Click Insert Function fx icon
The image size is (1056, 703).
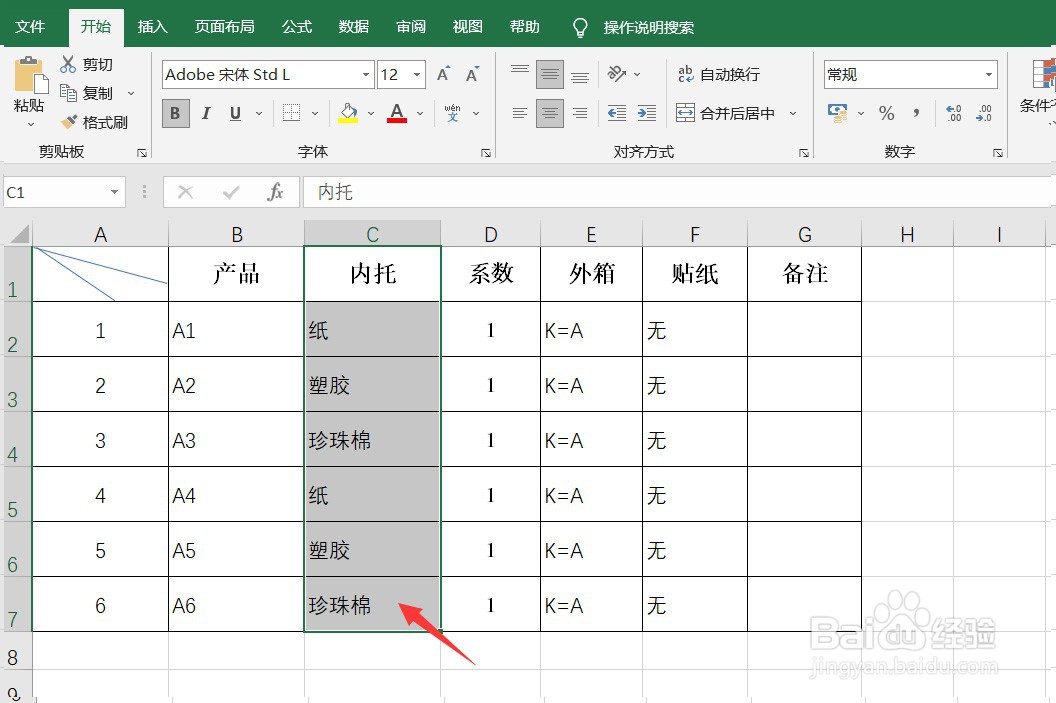275,193
